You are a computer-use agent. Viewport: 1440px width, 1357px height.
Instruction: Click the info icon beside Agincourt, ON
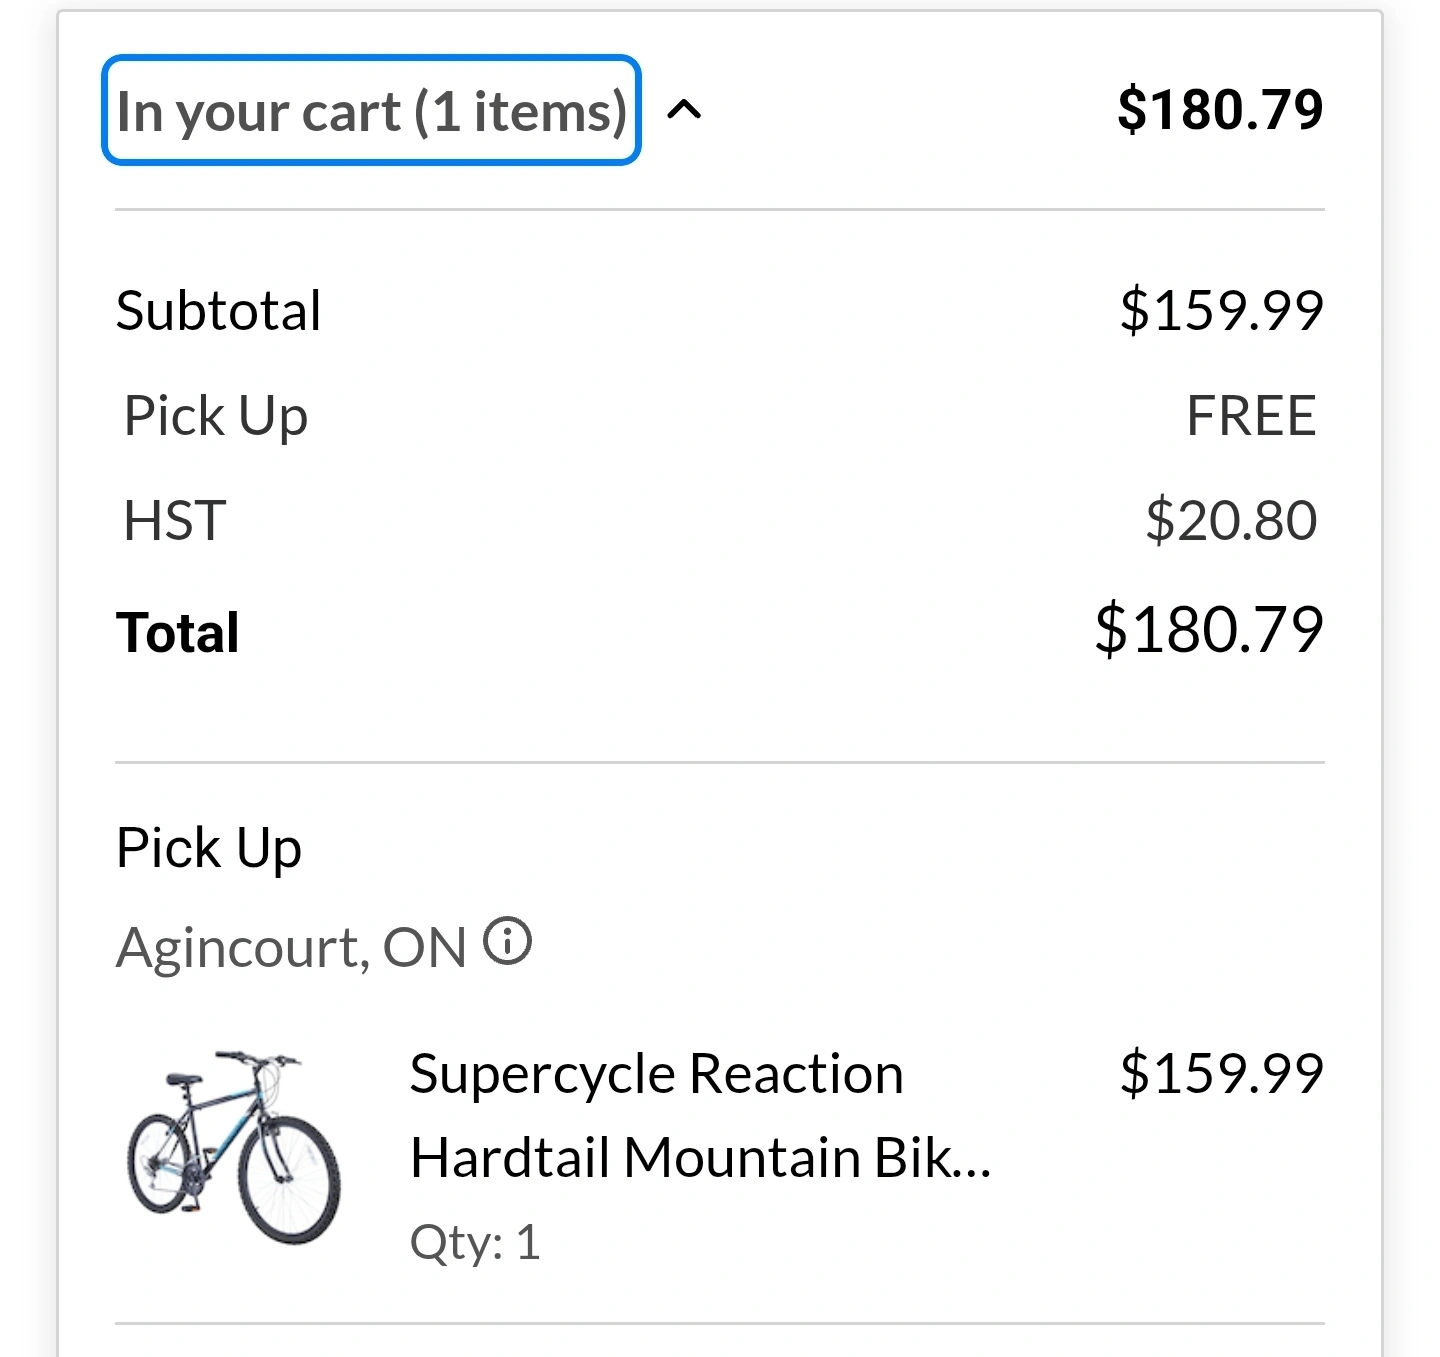tap(508, 942)
